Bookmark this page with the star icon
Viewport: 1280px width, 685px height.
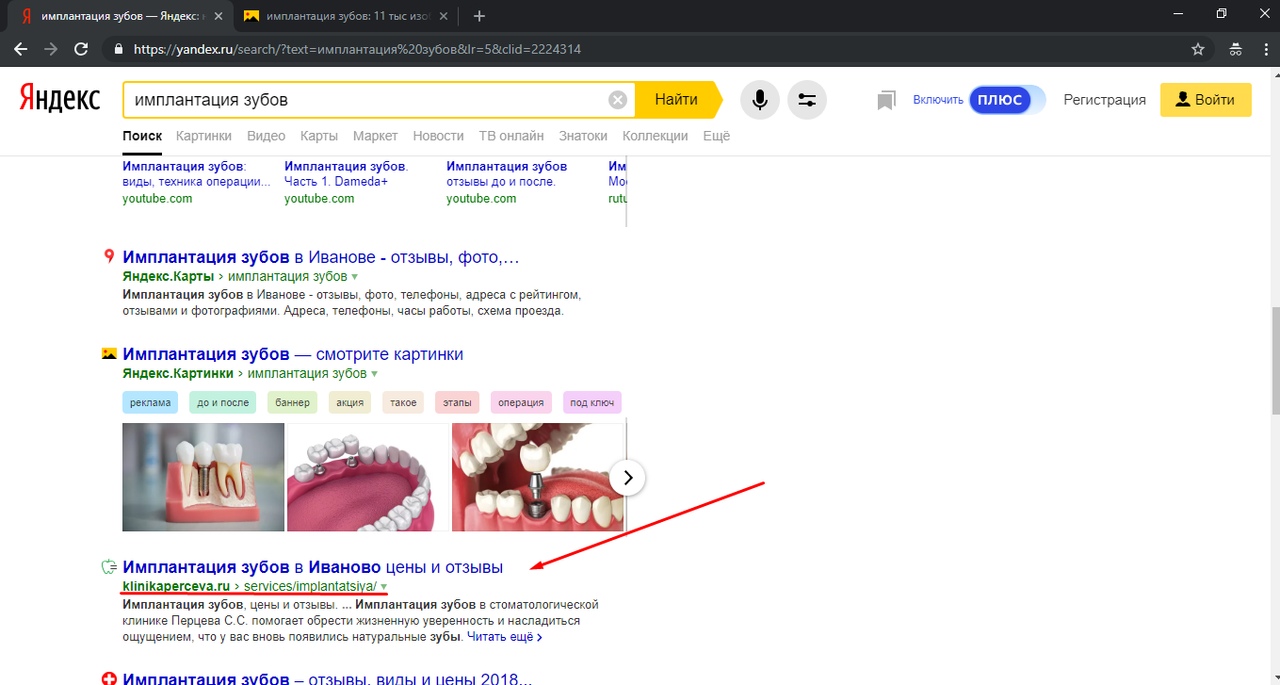click(1198, 49)
